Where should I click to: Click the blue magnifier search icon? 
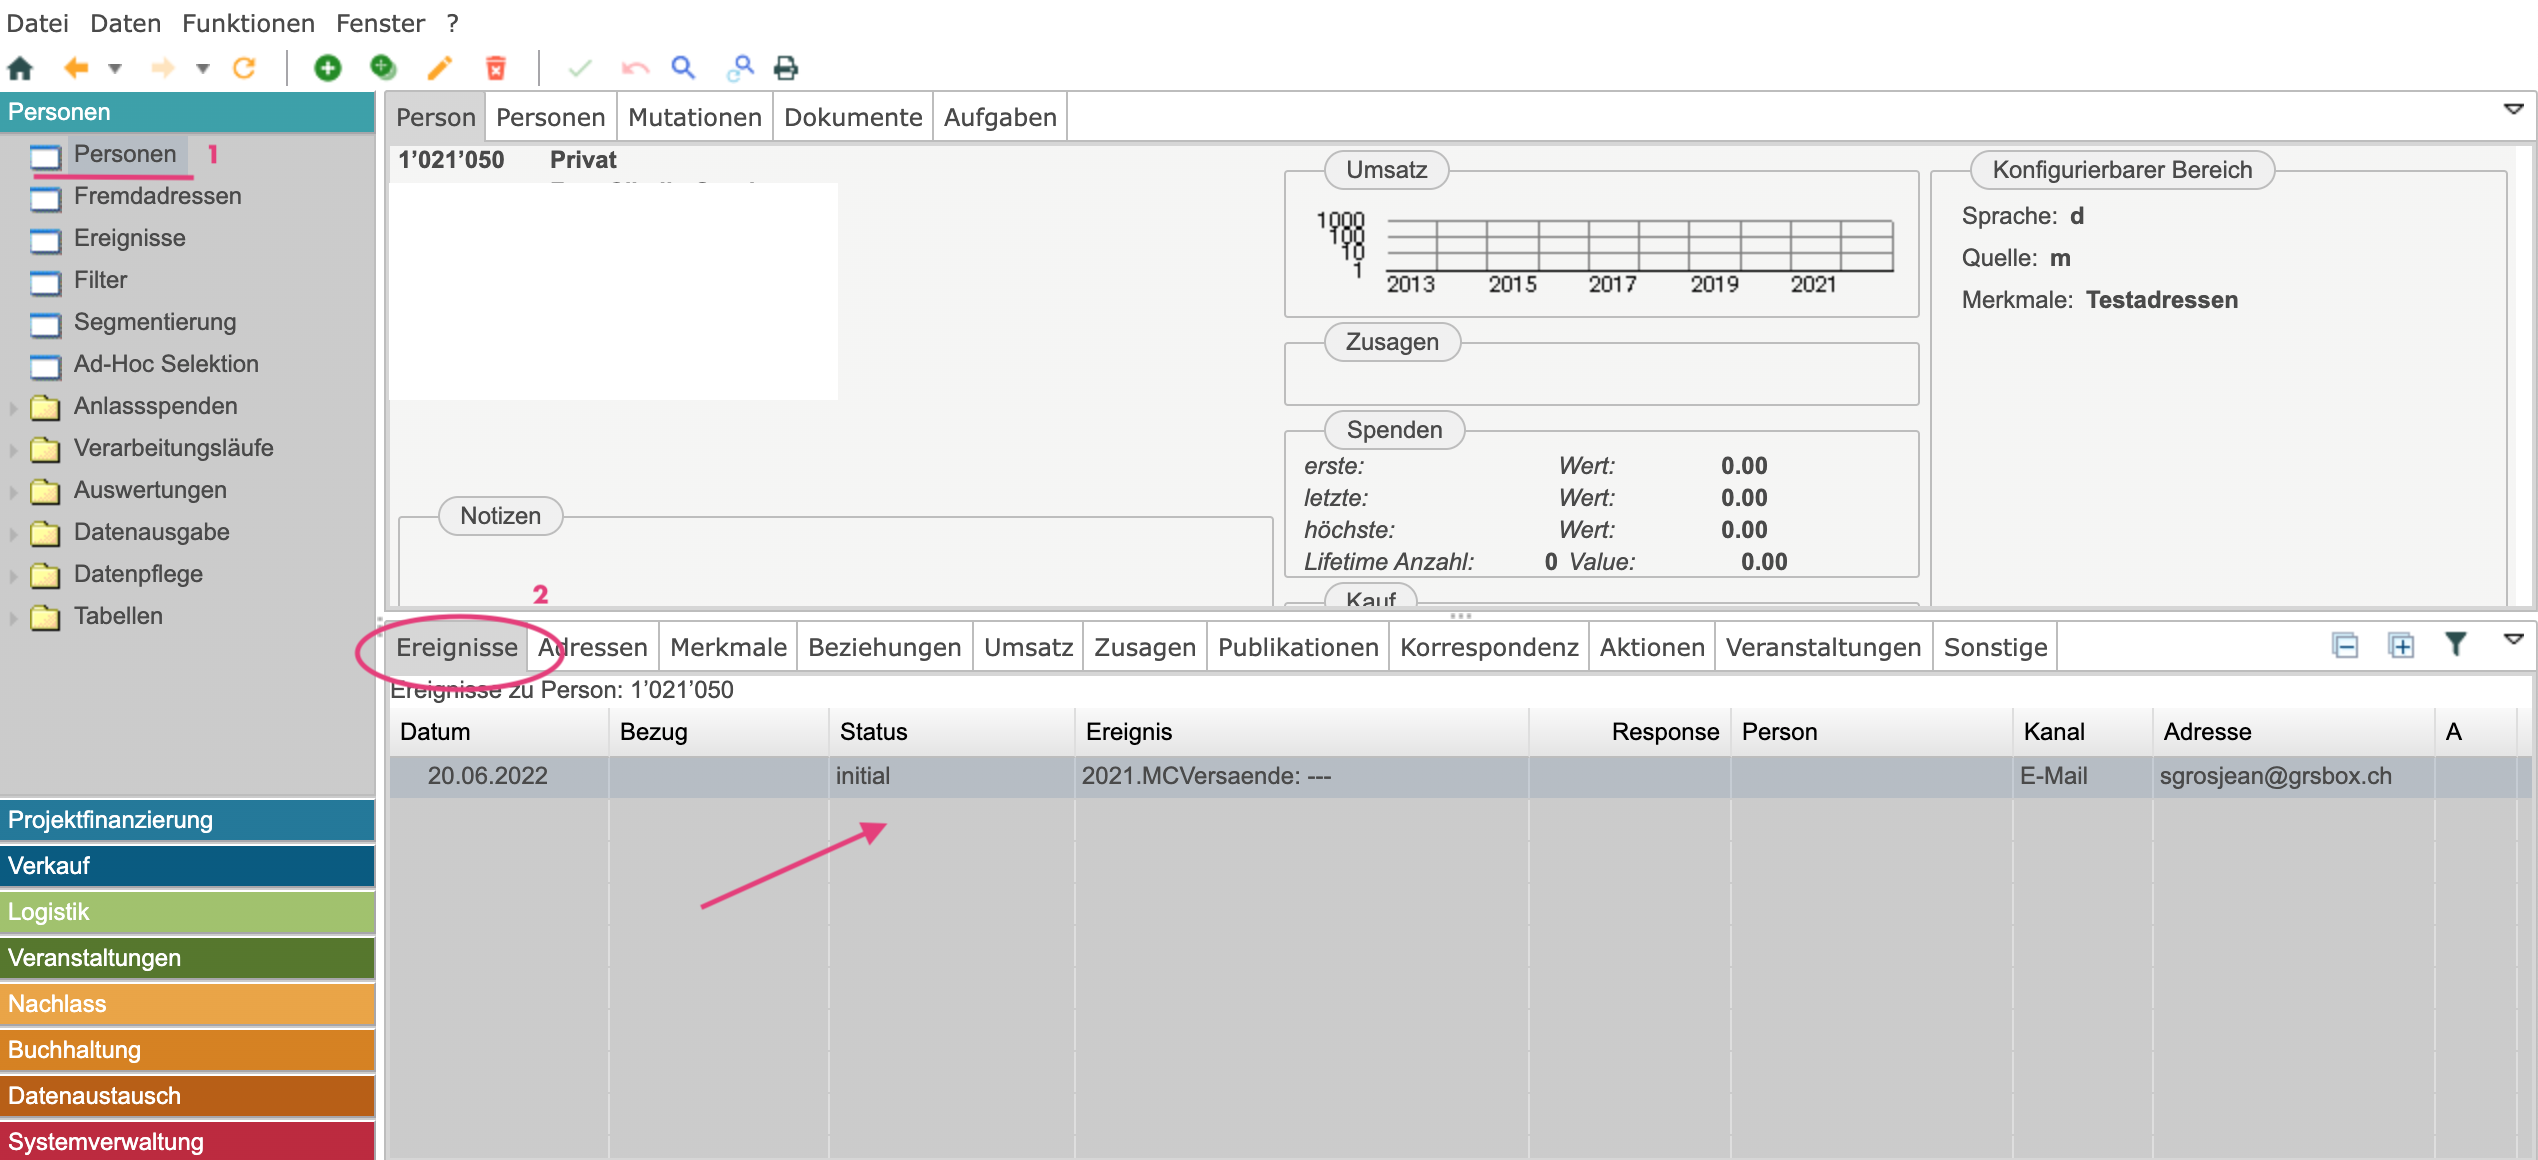coord(683,68)
